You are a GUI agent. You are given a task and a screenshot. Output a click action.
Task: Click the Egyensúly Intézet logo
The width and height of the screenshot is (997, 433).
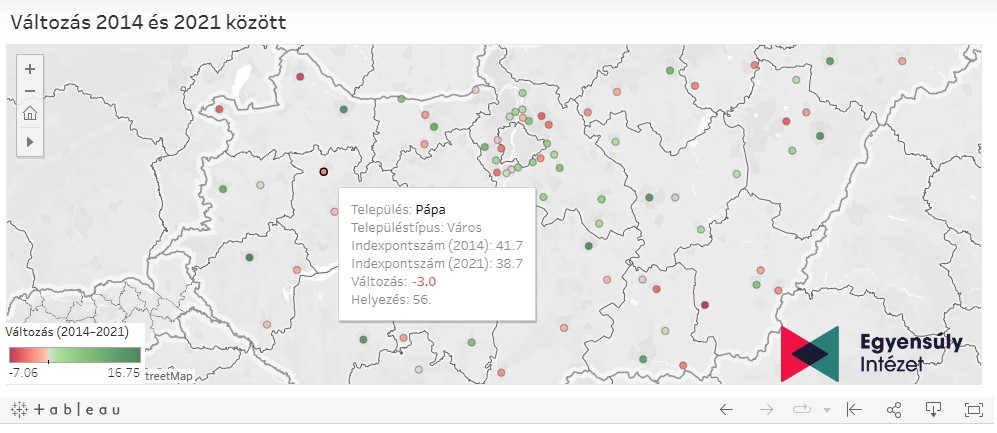pyautogui.click(x=870, y=352)
